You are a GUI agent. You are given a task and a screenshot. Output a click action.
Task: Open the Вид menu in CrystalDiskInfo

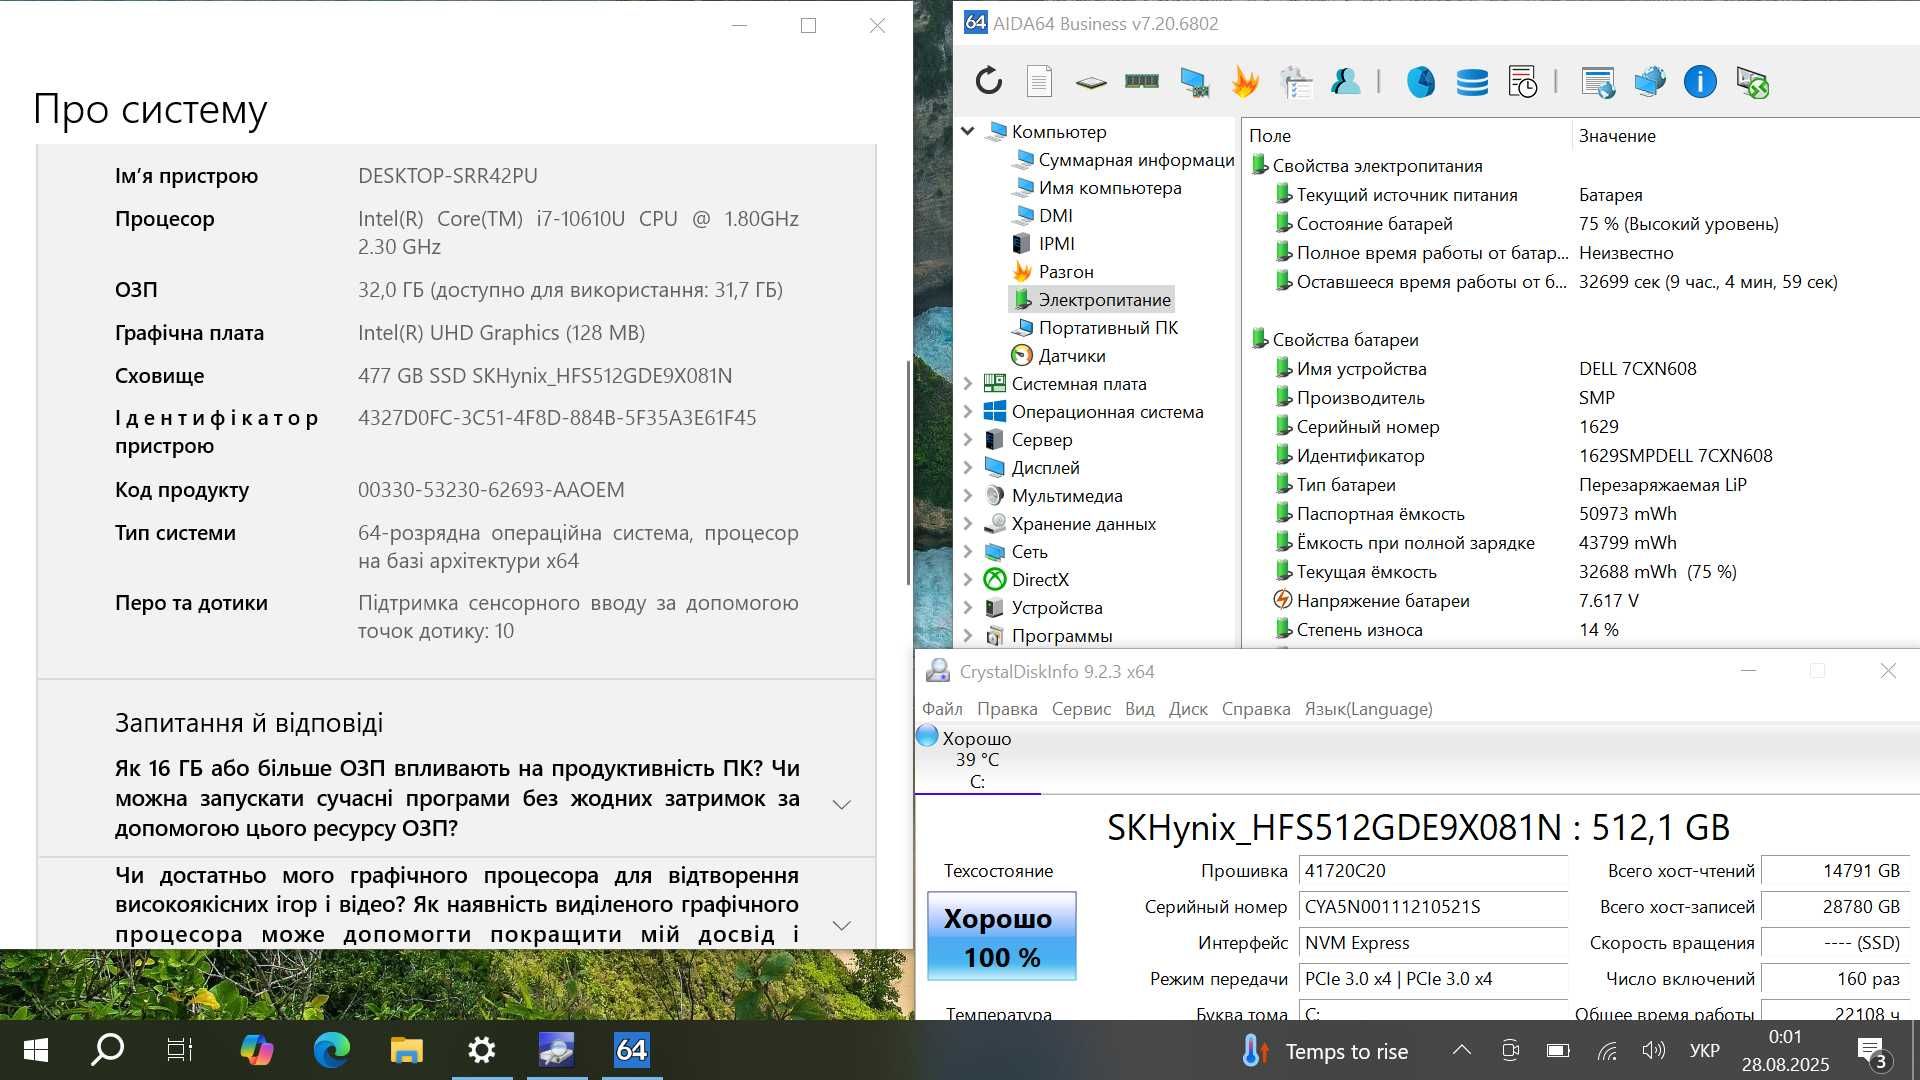pos(1139,708)
